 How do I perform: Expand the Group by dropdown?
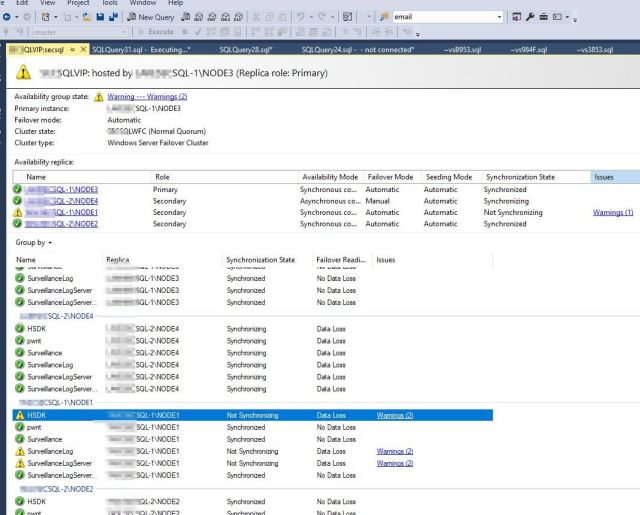pyautogui.click(x=35, y=243)
